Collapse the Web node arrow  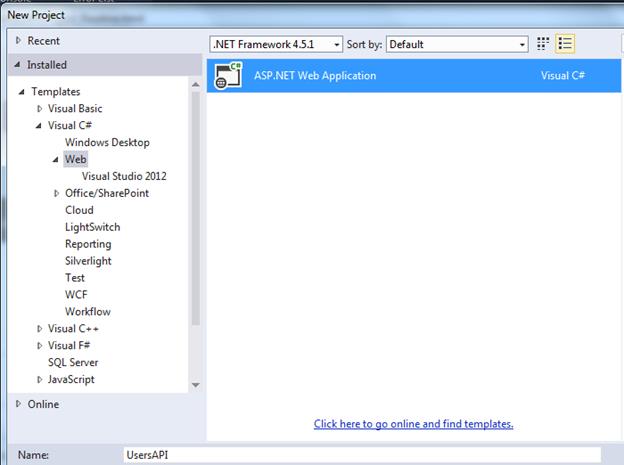55,160
